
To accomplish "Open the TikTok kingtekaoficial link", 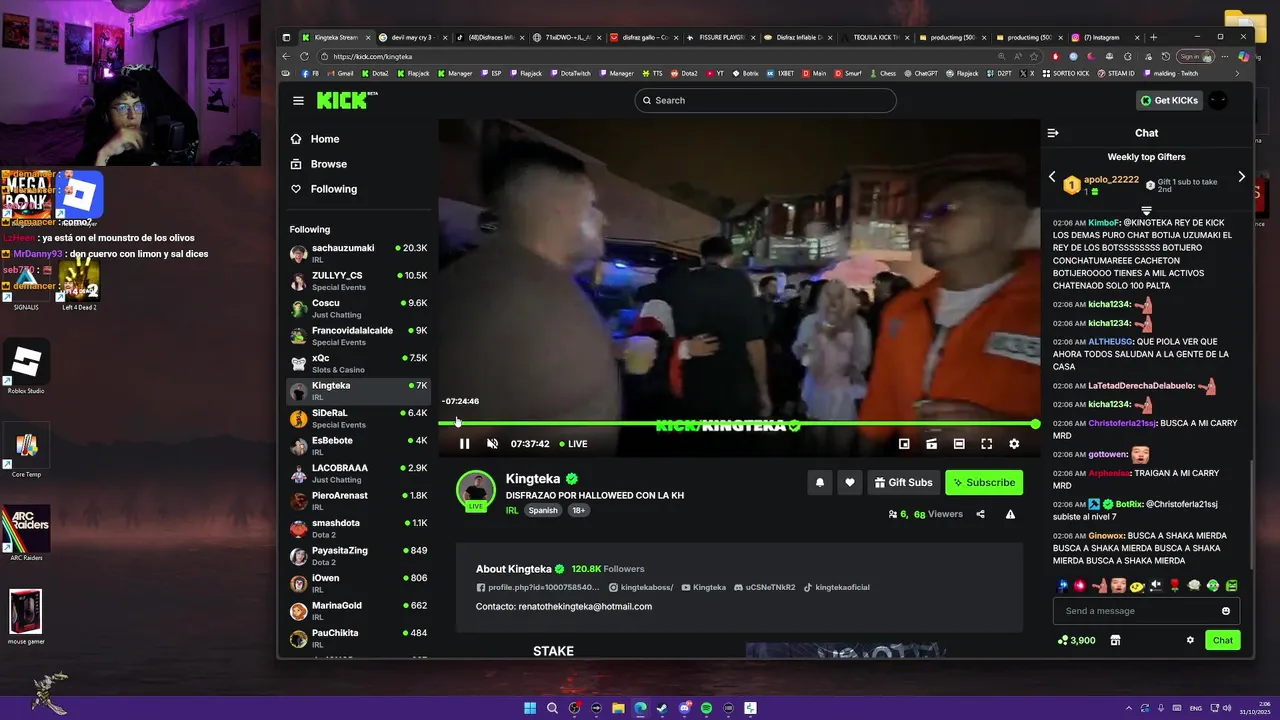I will pyautogui.click(x=837, y=587).
